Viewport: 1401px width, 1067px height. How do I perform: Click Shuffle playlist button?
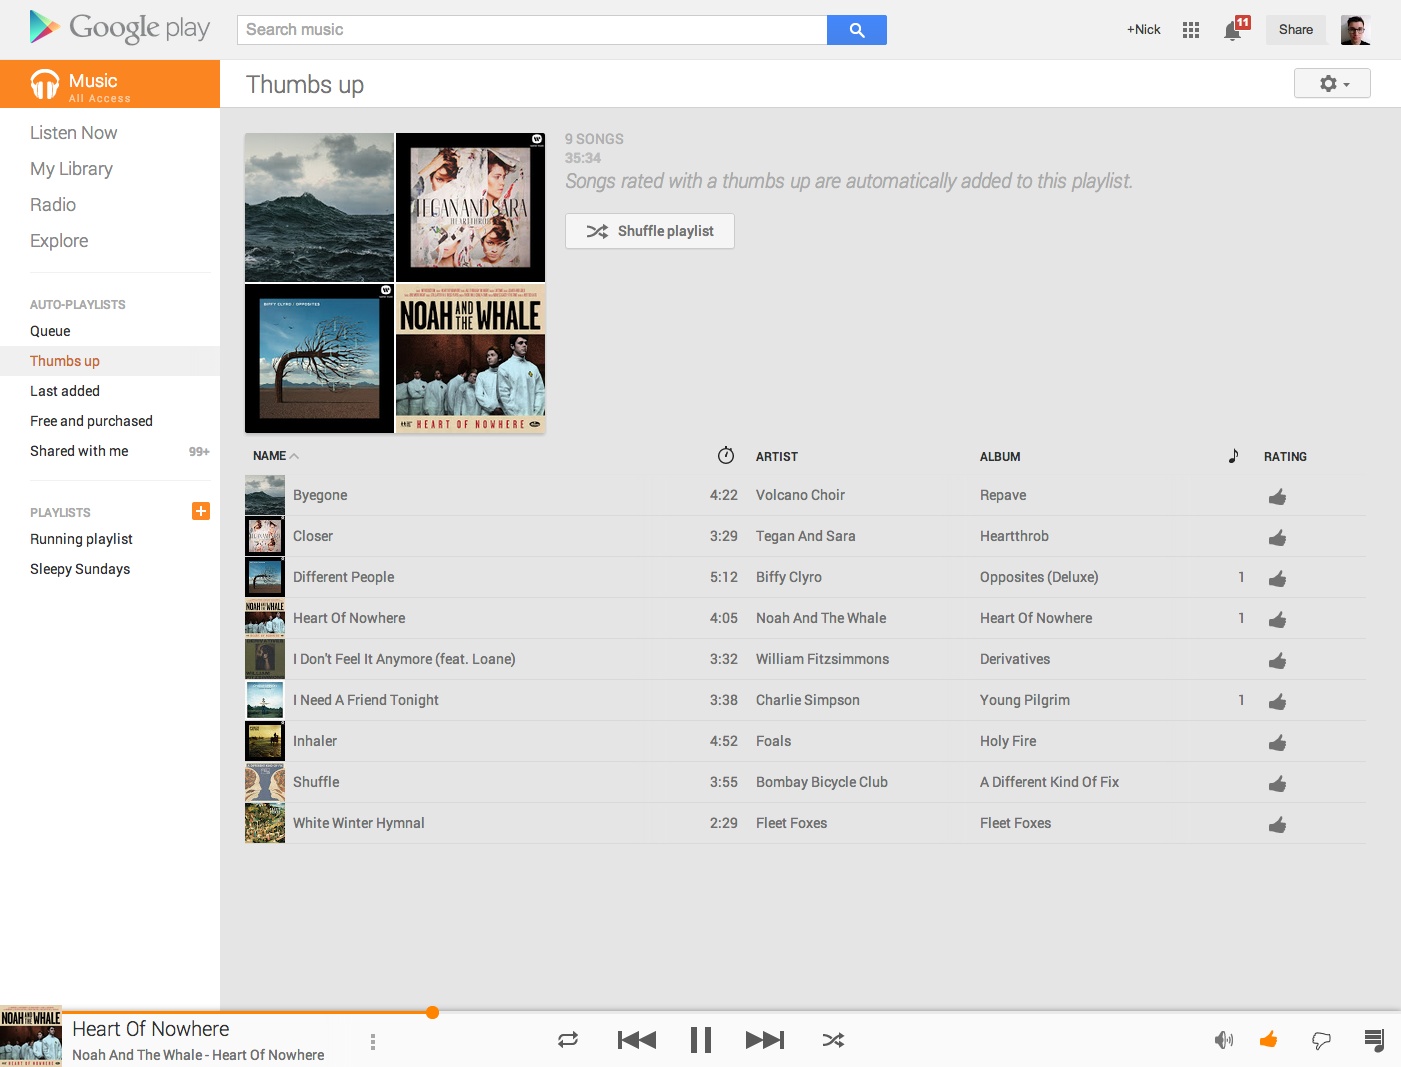[650, 231]
